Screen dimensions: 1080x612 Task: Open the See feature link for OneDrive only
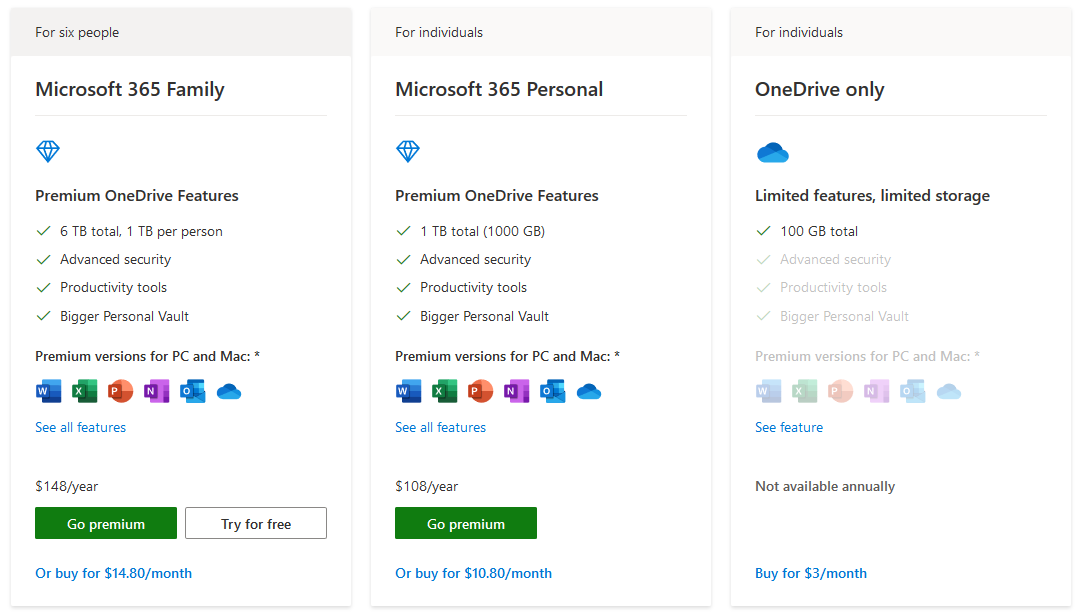click(789, 427)
